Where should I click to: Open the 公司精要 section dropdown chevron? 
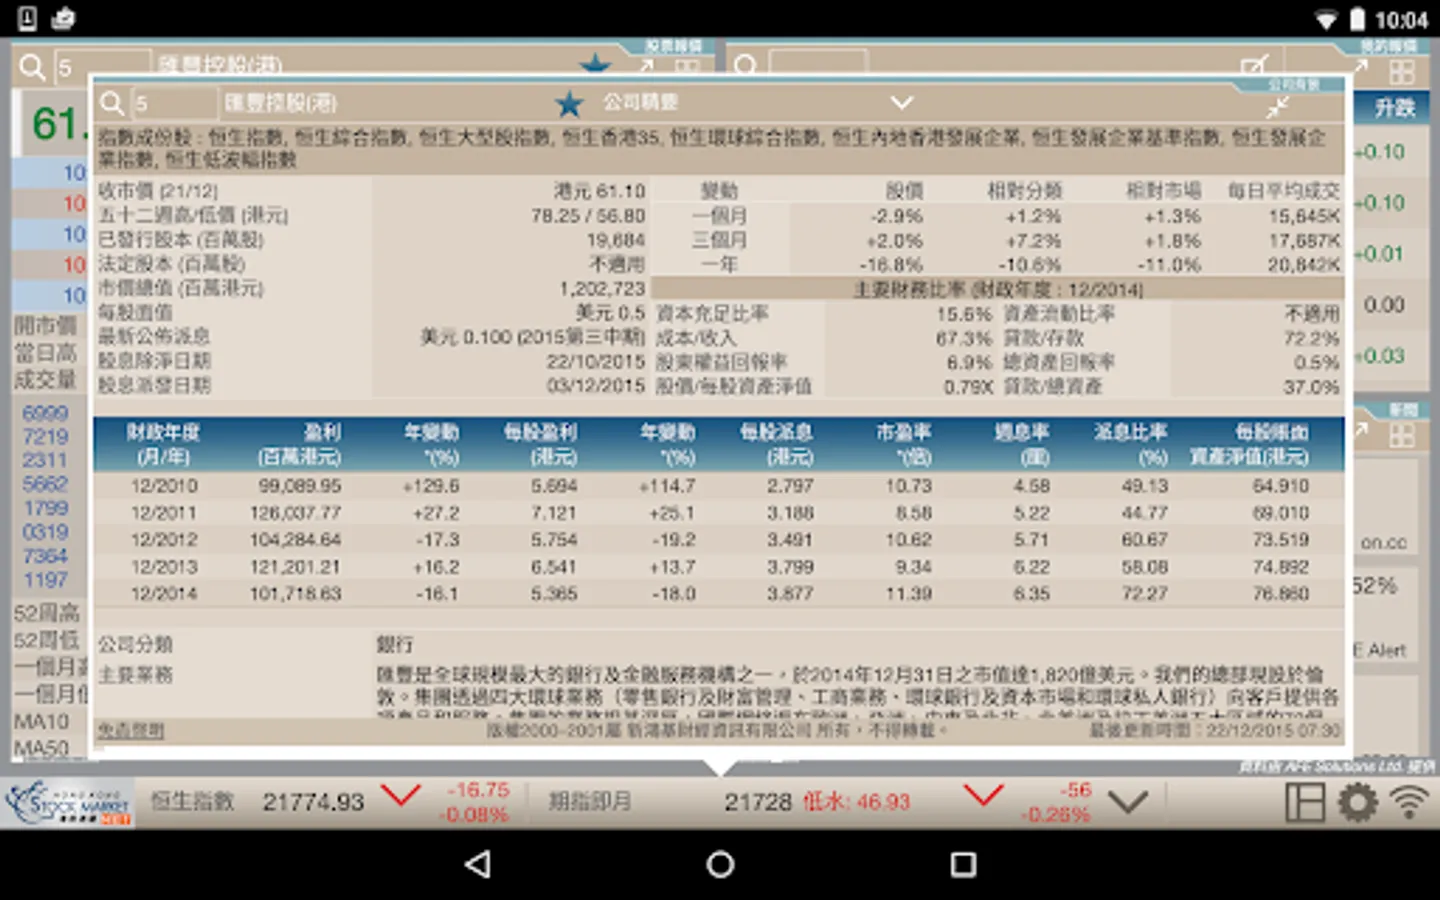point(902,103)
